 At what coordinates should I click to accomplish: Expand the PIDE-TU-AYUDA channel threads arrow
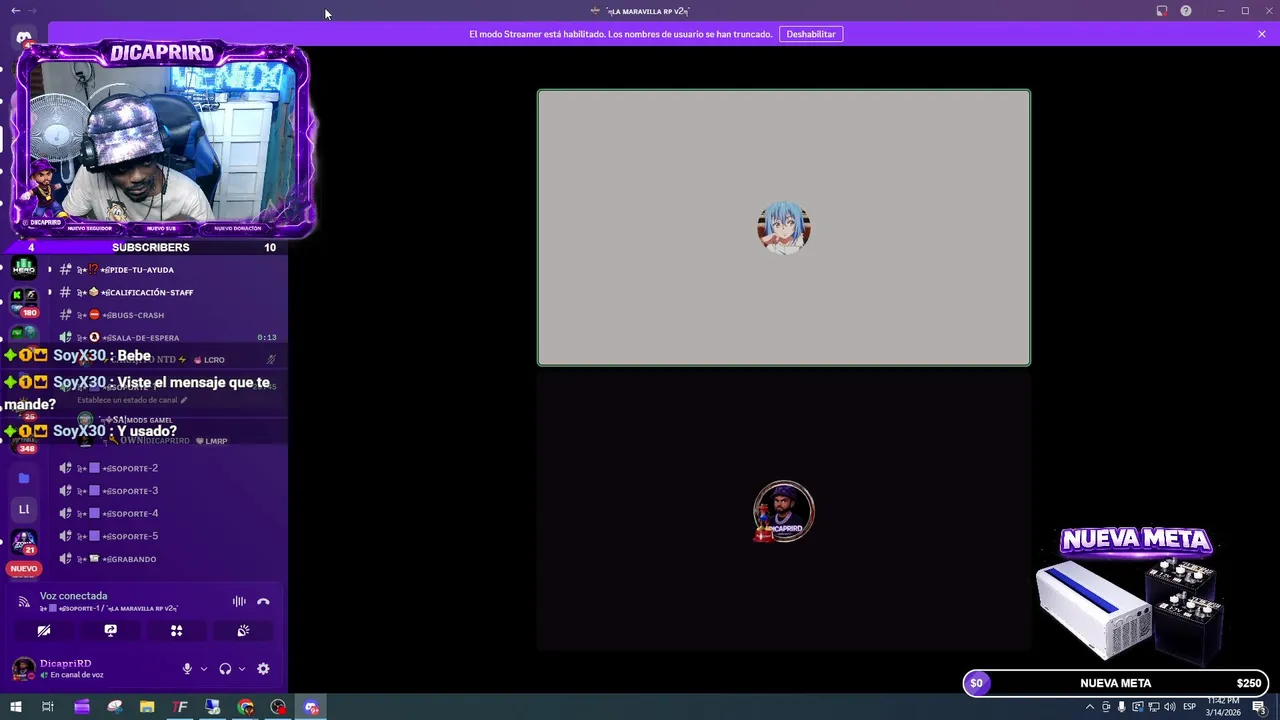[50, 270]
